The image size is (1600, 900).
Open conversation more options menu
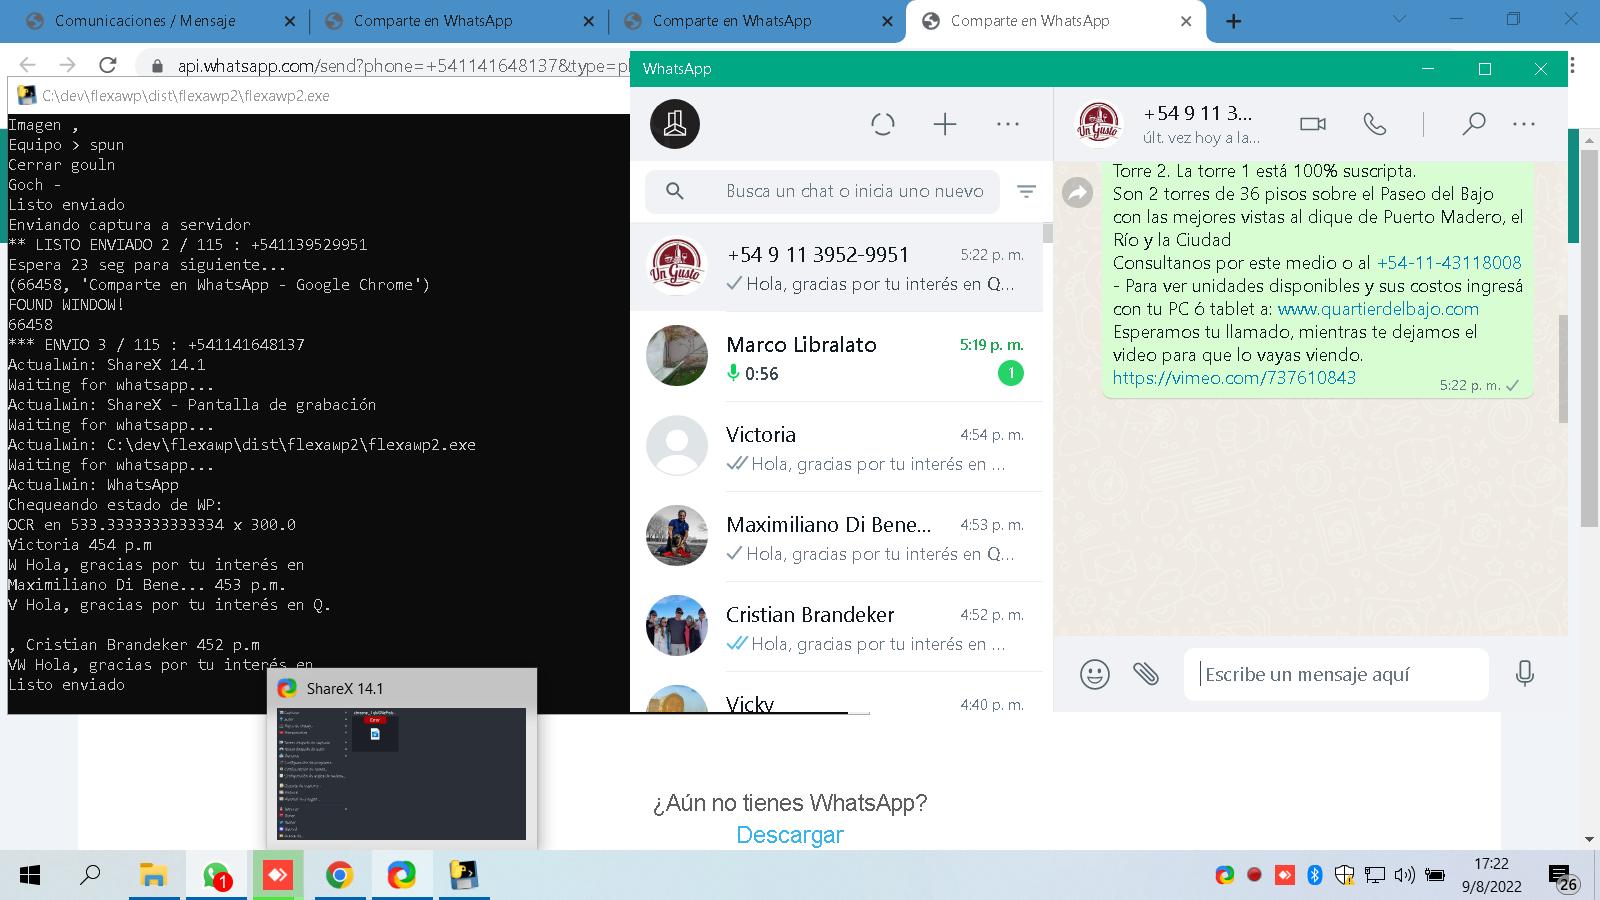1524,124
